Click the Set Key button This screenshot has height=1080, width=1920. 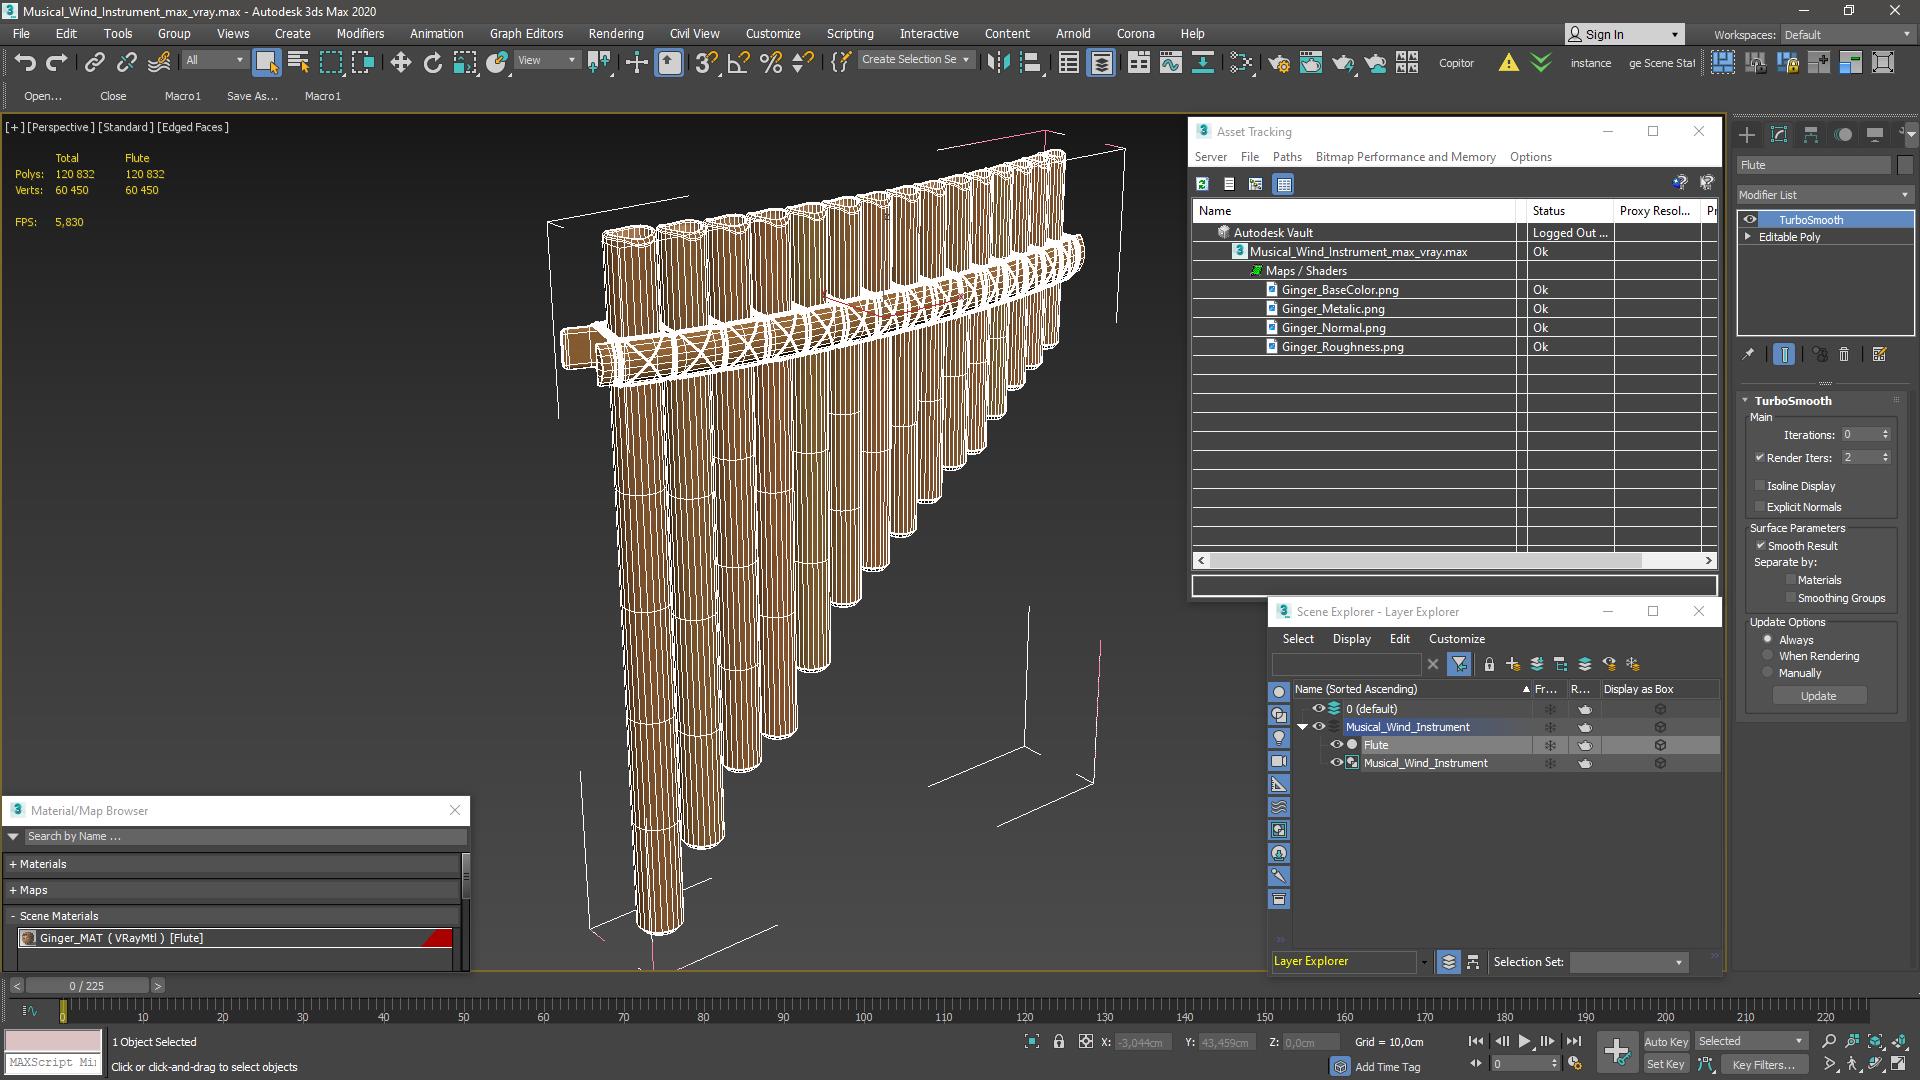tap(1665, 1065)
